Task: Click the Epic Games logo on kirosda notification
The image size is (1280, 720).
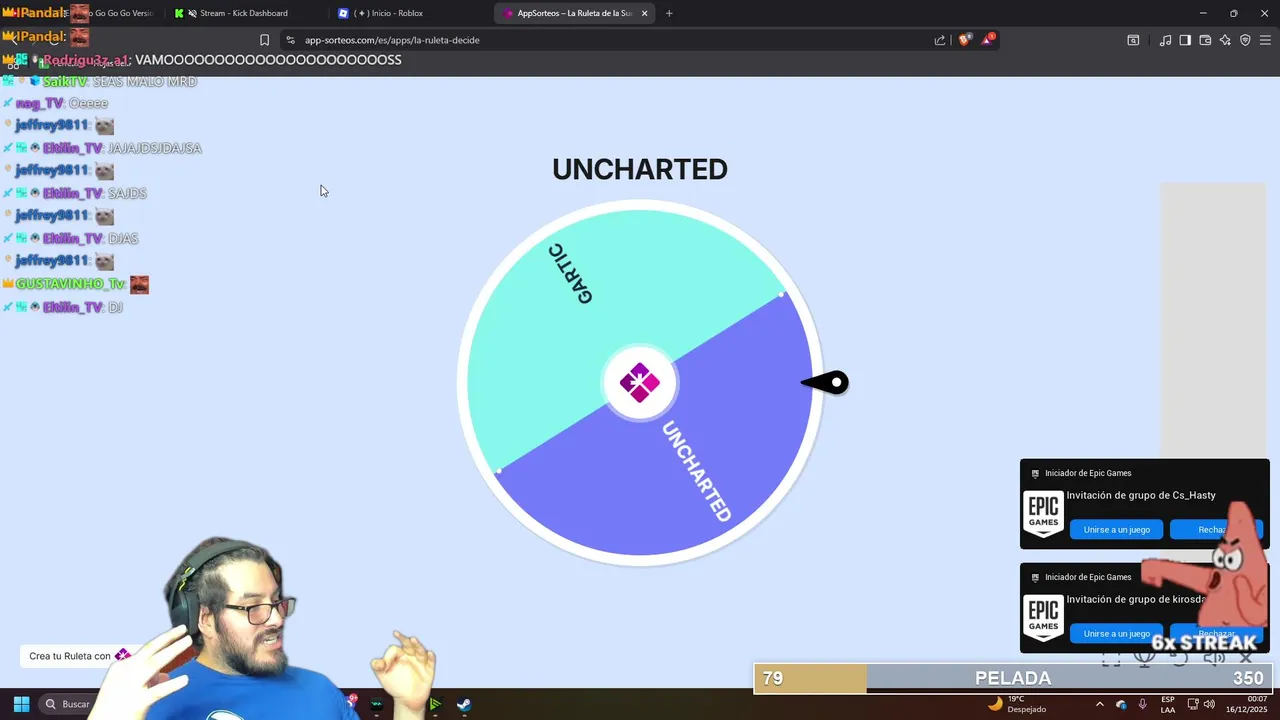Action: (1043, 618)
